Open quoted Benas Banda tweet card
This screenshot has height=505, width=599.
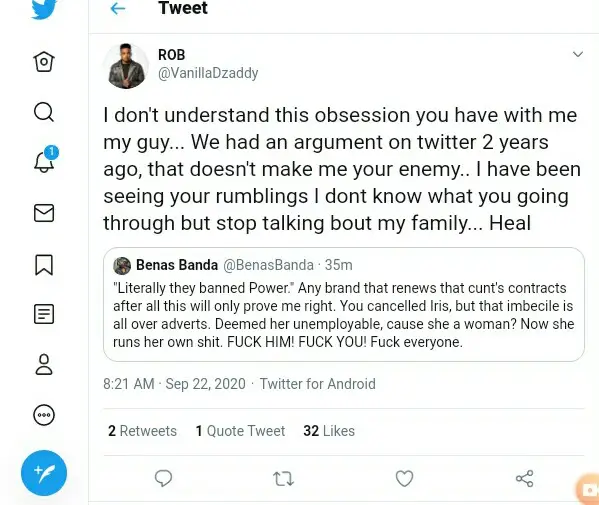point(344,304)
